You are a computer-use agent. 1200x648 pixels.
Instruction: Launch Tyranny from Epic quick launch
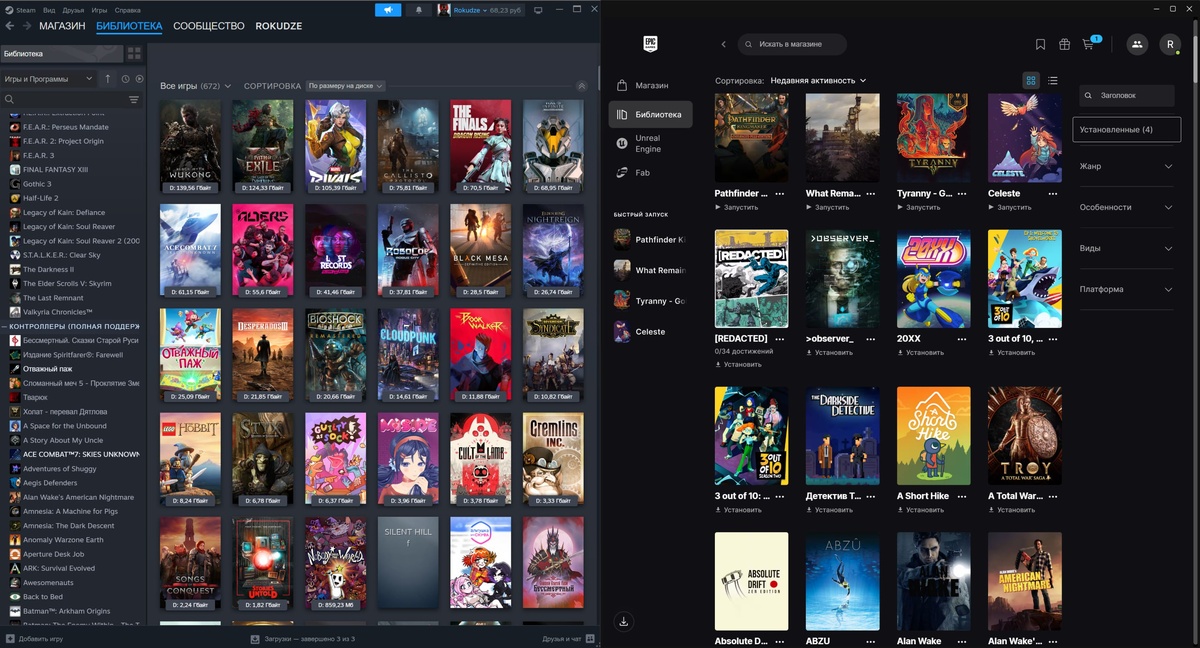tap(650, 300)
